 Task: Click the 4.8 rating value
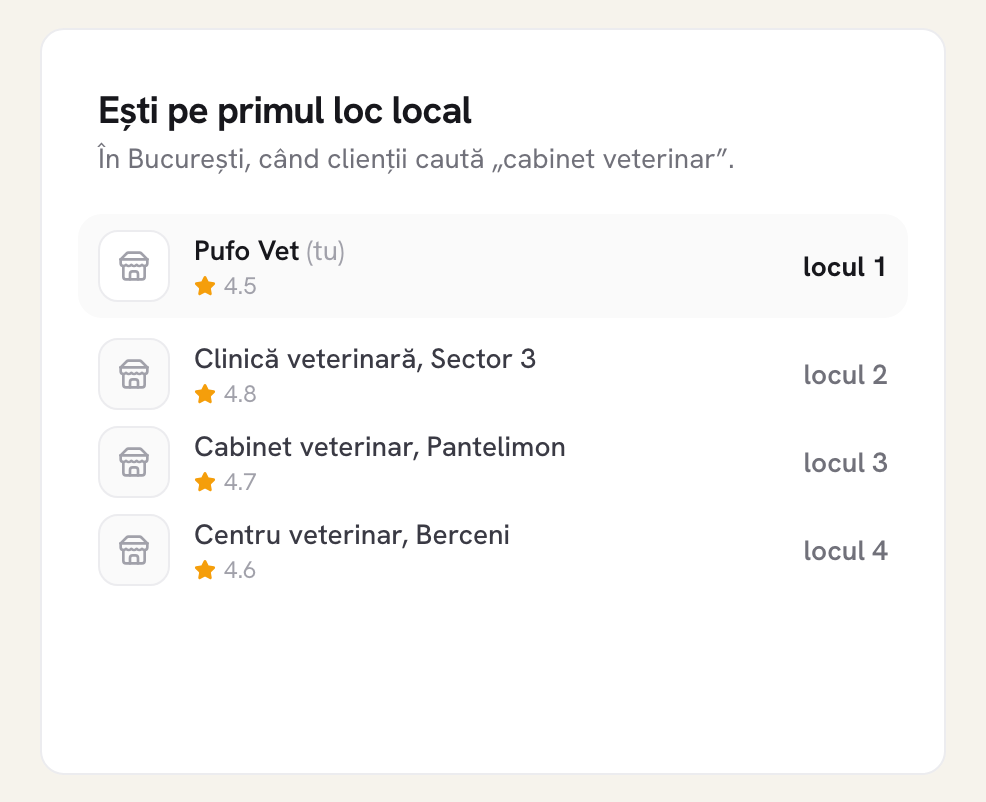pos(240,394)
